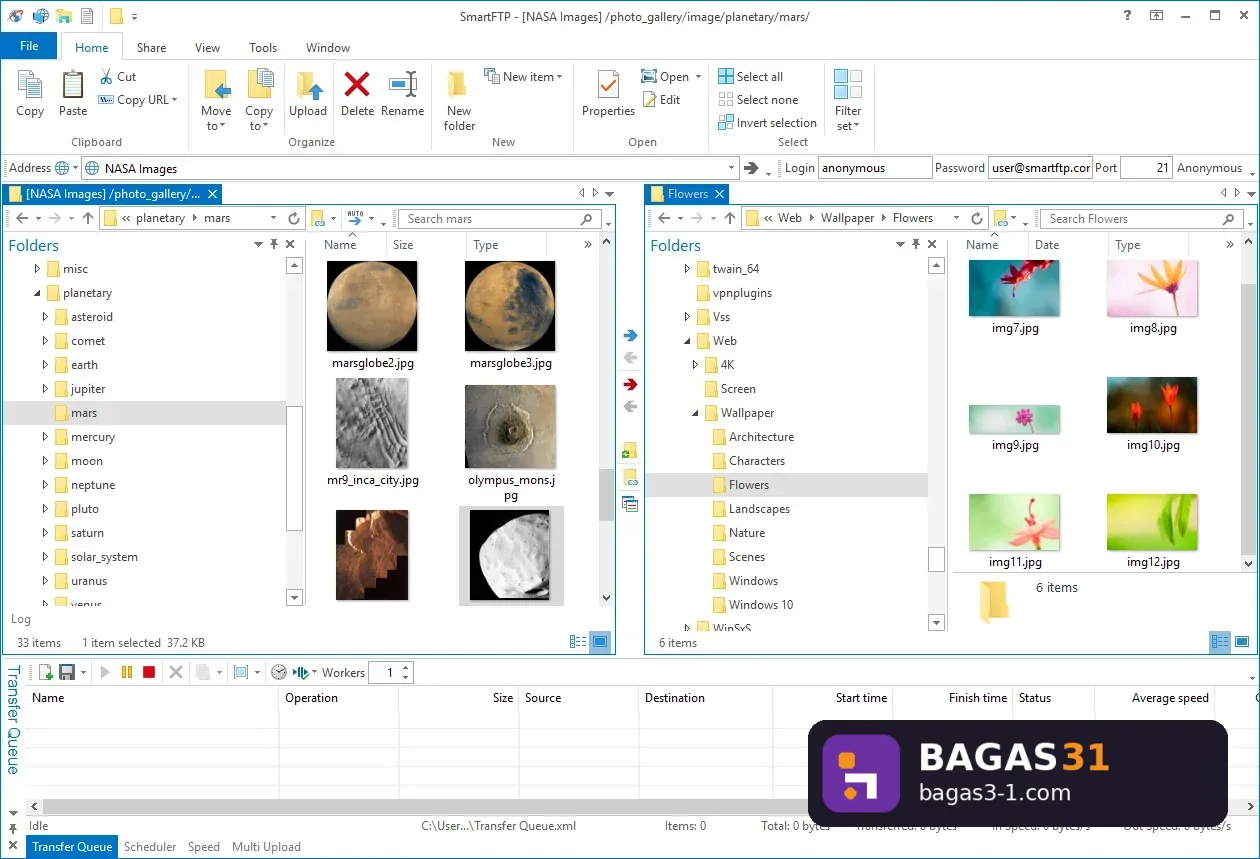Open the File menu
The height and width of the screenshot is (859, 1260).
(x=29, y=46)
